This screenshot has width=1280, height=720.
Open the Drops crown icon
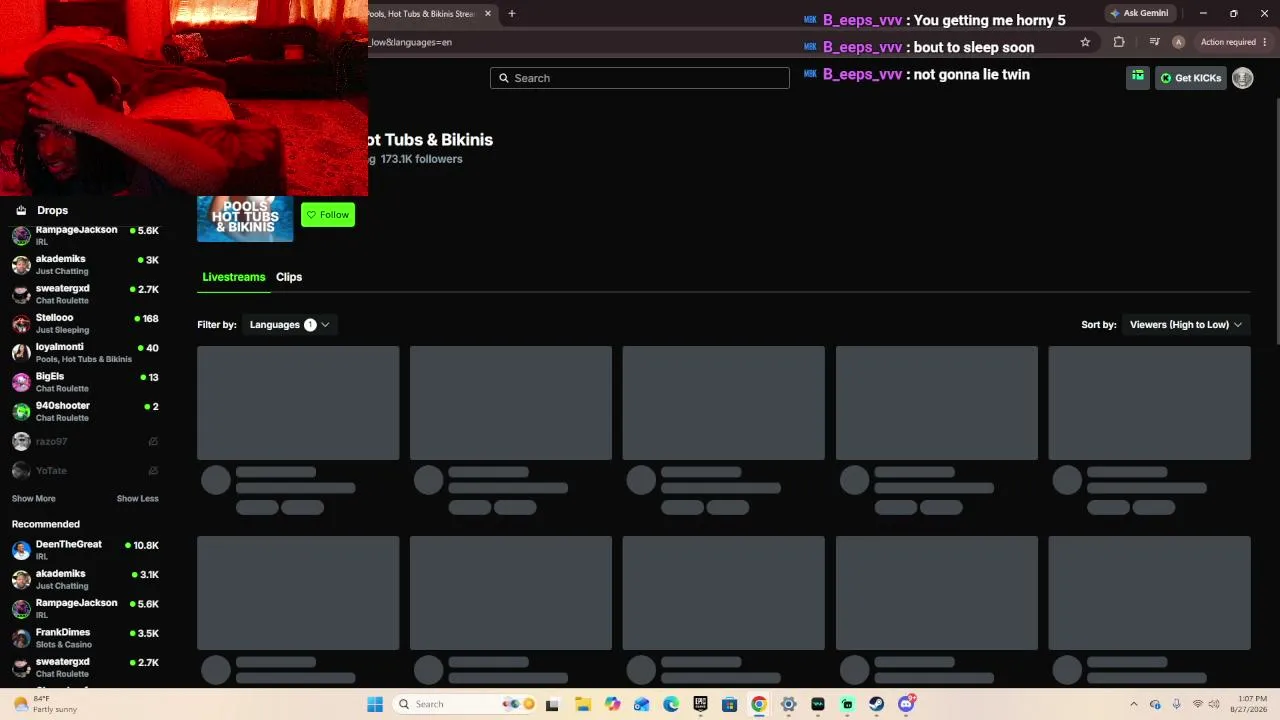point(21,210)
